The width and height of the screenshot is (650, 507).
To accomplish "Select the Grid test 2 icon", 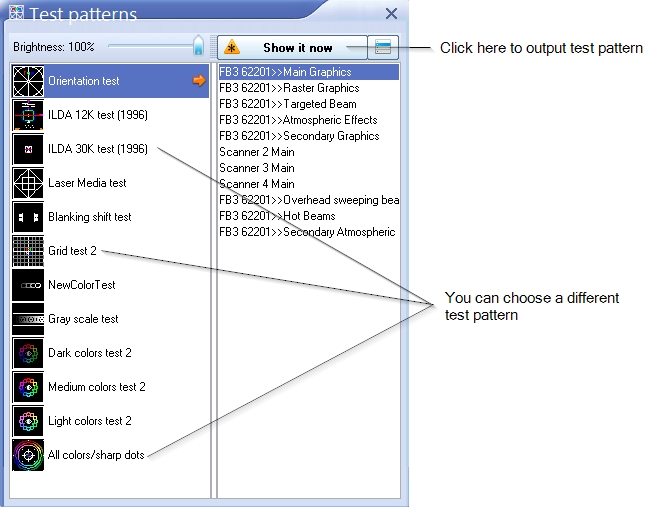I will 28,251.
